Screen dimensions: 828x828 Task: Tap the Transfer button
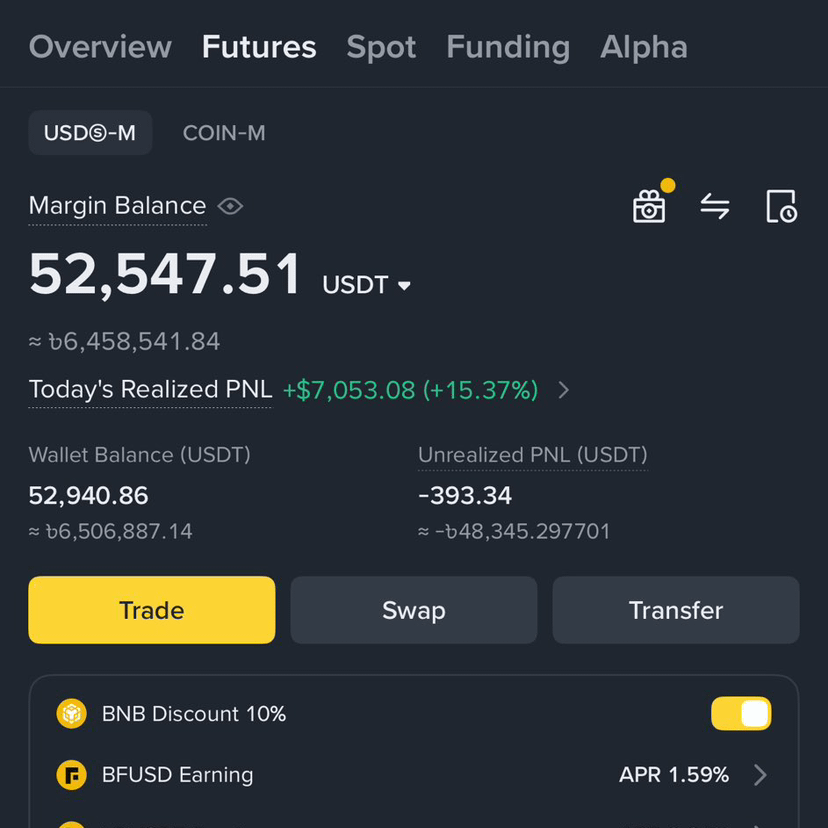click(x=676, y=610)
